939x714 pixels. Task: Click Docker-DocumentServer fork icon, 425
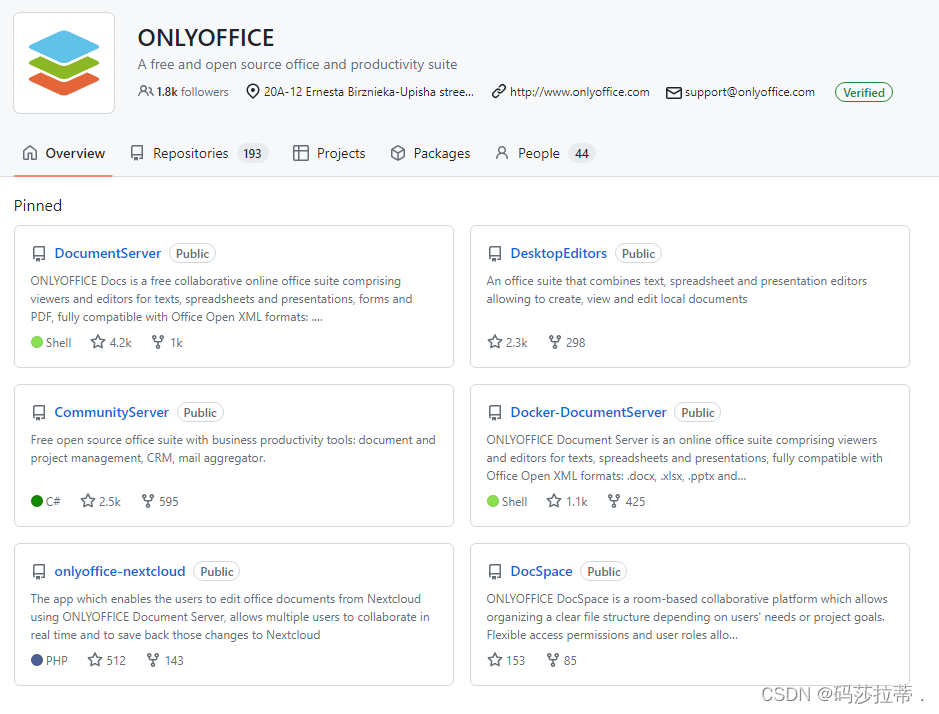coord(613,501)
